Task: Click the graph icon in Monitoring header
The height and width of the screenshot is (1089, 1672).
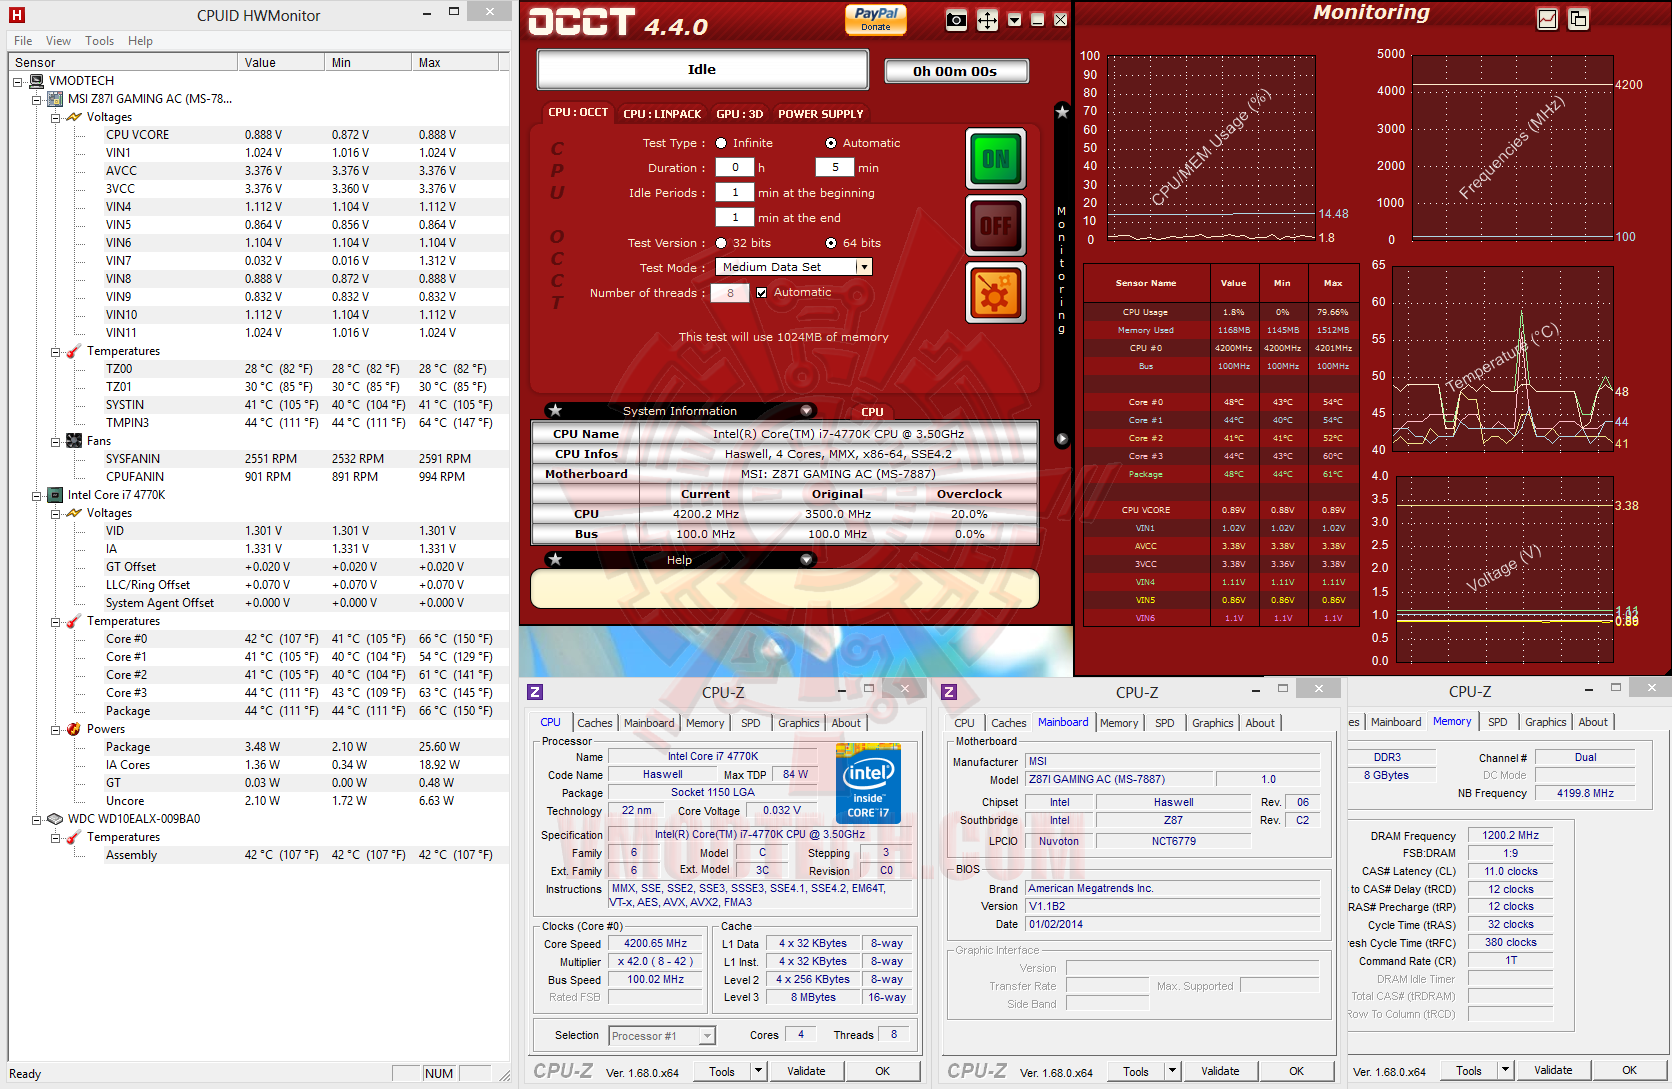Action: [x=1547, y=19]
